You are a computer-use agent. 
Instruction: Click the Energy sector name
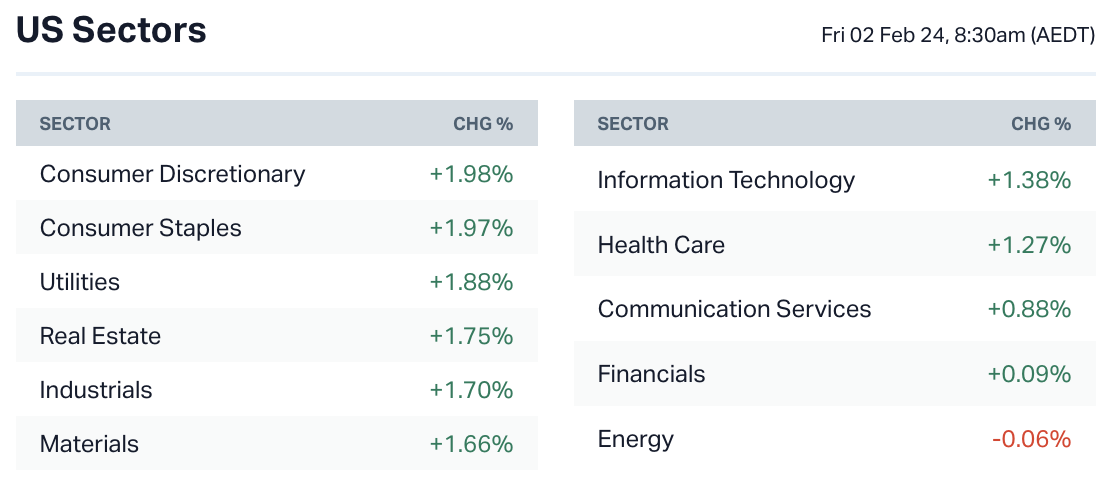(x=636, y=439)
